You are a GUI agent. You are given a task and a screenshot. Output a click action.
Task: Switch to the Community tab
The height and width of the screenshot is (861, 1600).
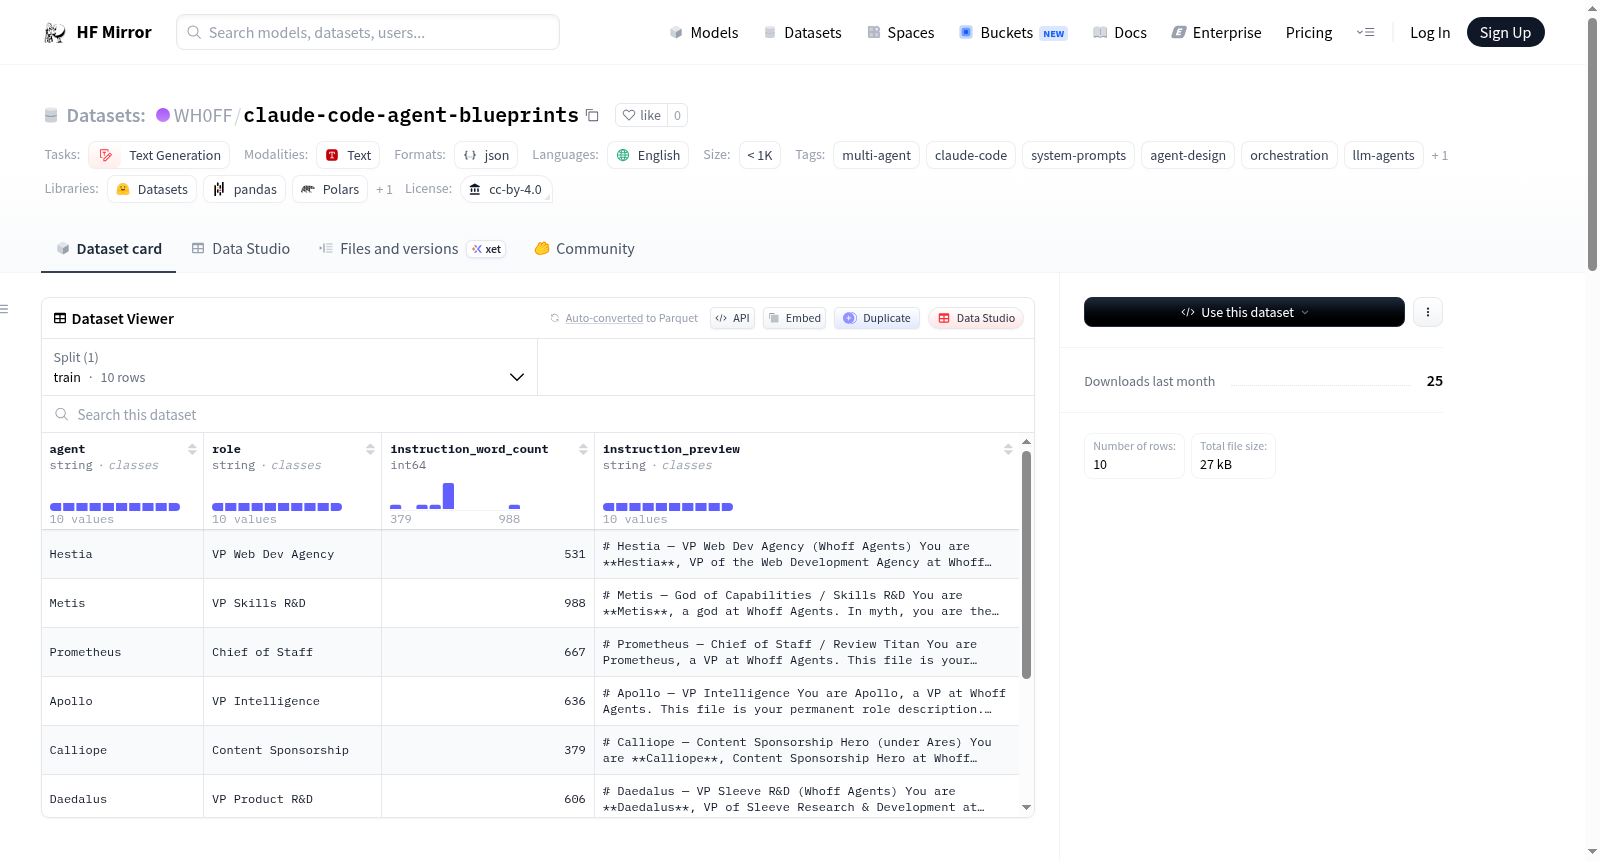584,249
